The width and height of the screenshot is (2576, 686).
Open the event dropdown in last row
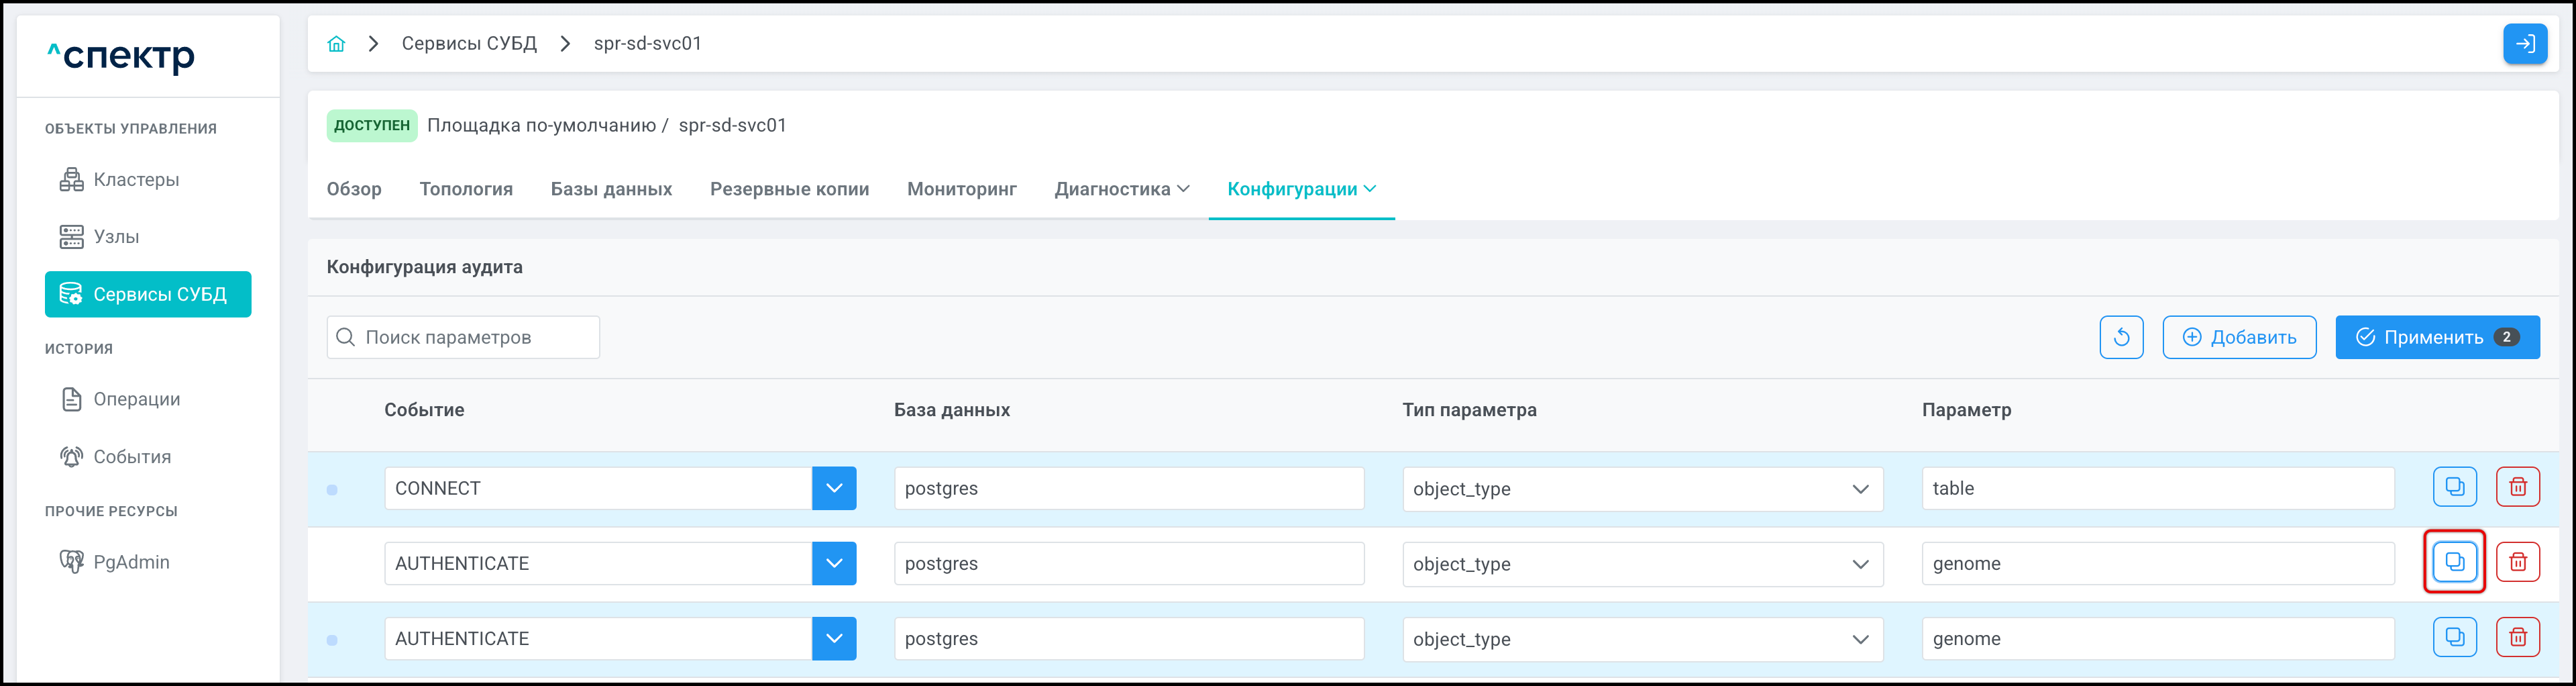tap(833, 638)
